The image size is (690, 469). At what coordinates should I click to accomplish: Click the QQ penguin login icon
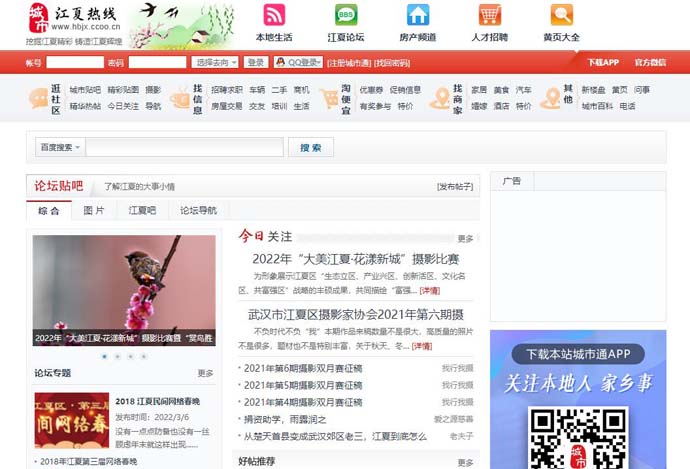click(x=280, y=62)
